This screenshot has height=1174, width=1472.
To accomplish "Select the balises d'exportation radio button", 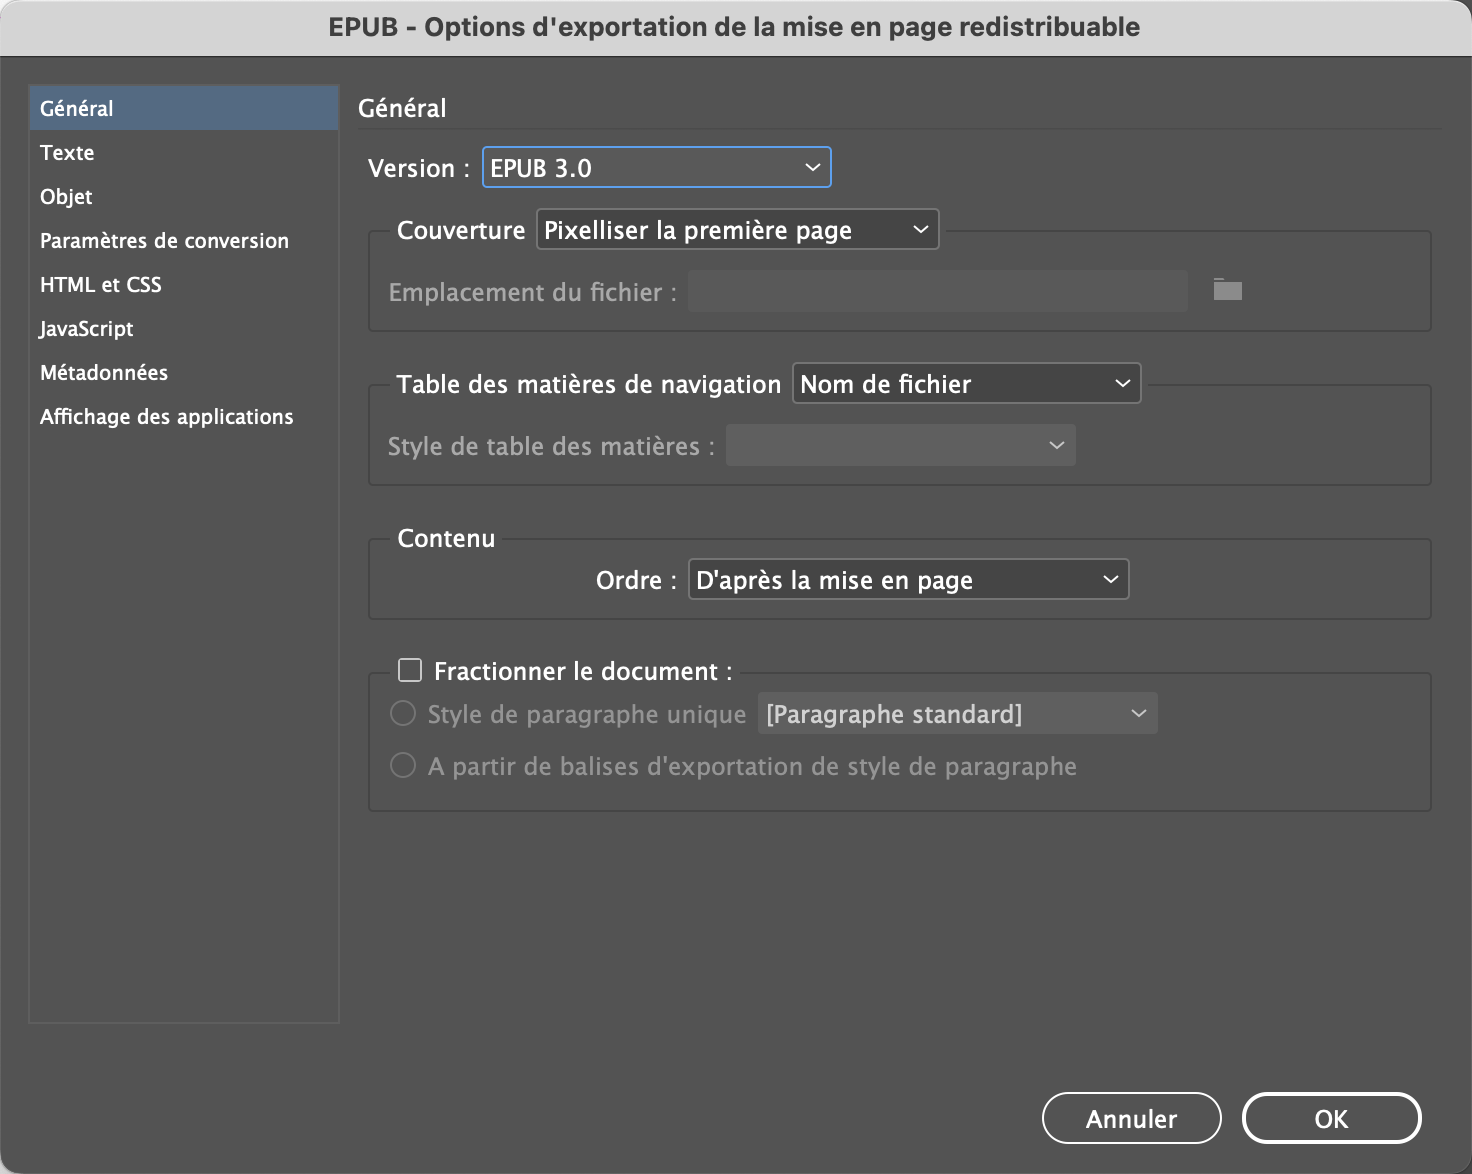I will point(403,765).
